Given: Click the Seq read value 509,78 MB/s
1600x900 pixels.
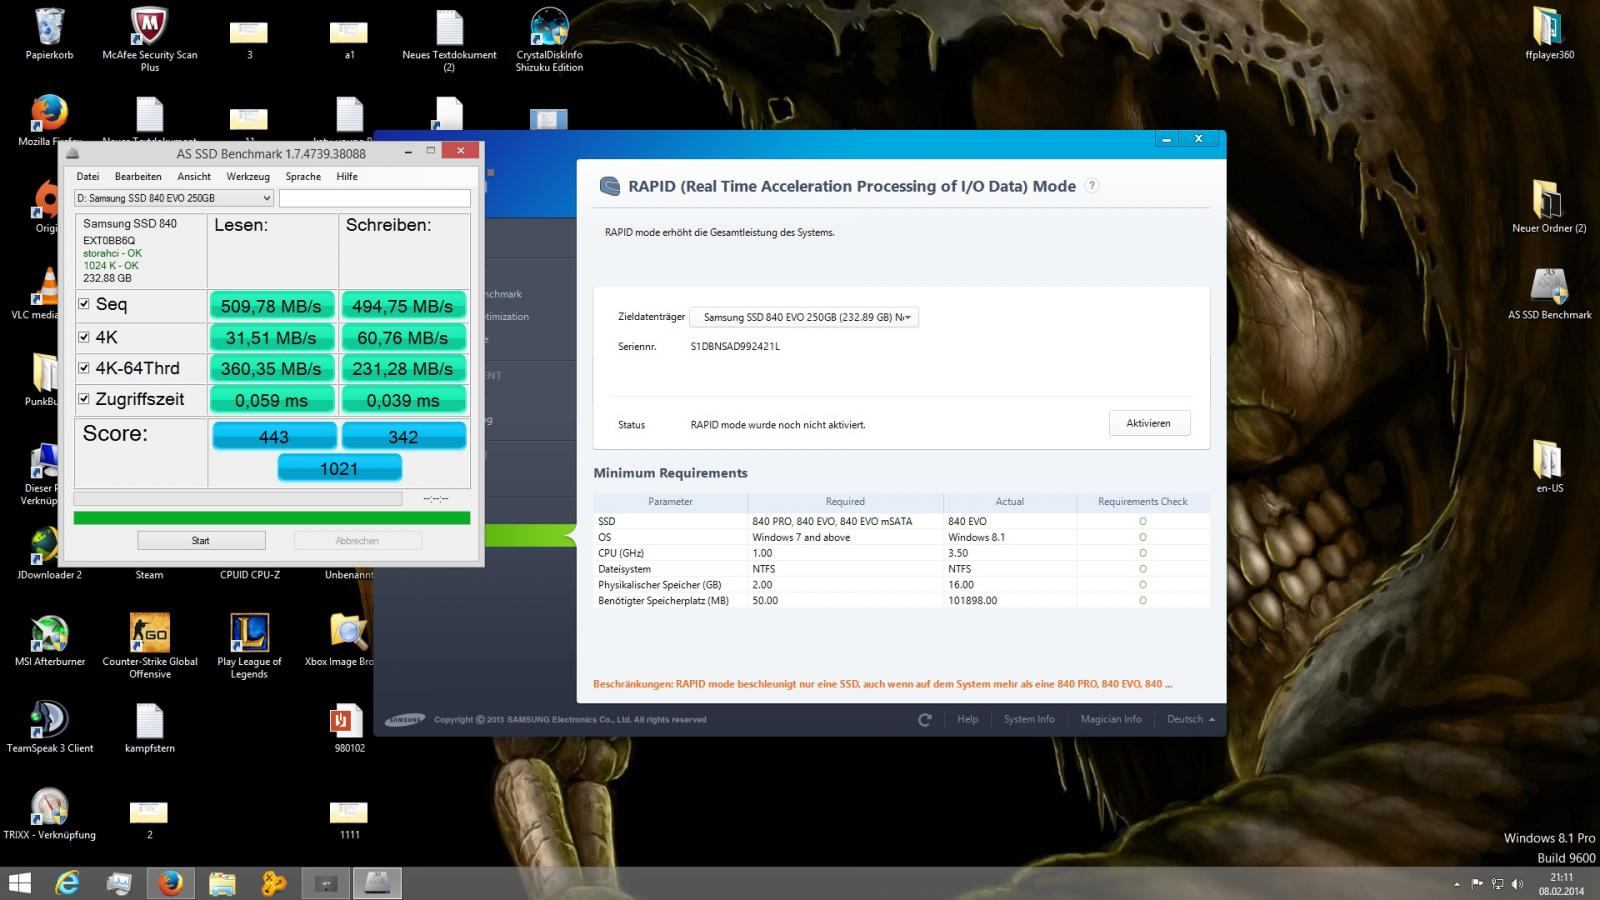Looking at the screenshot, I should click(271, 306).
